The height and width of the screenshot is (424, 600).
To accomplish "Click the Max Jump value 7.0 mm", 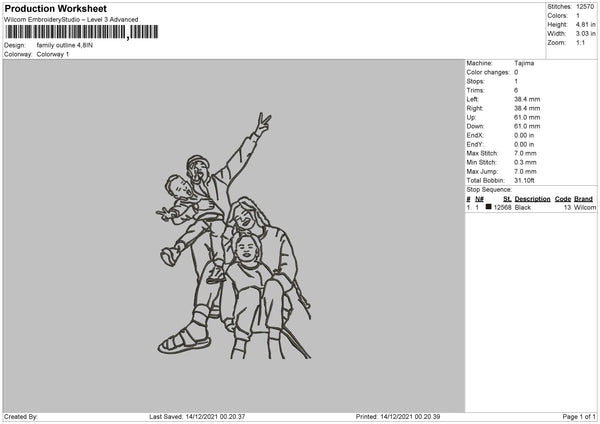I will point(525,171).
